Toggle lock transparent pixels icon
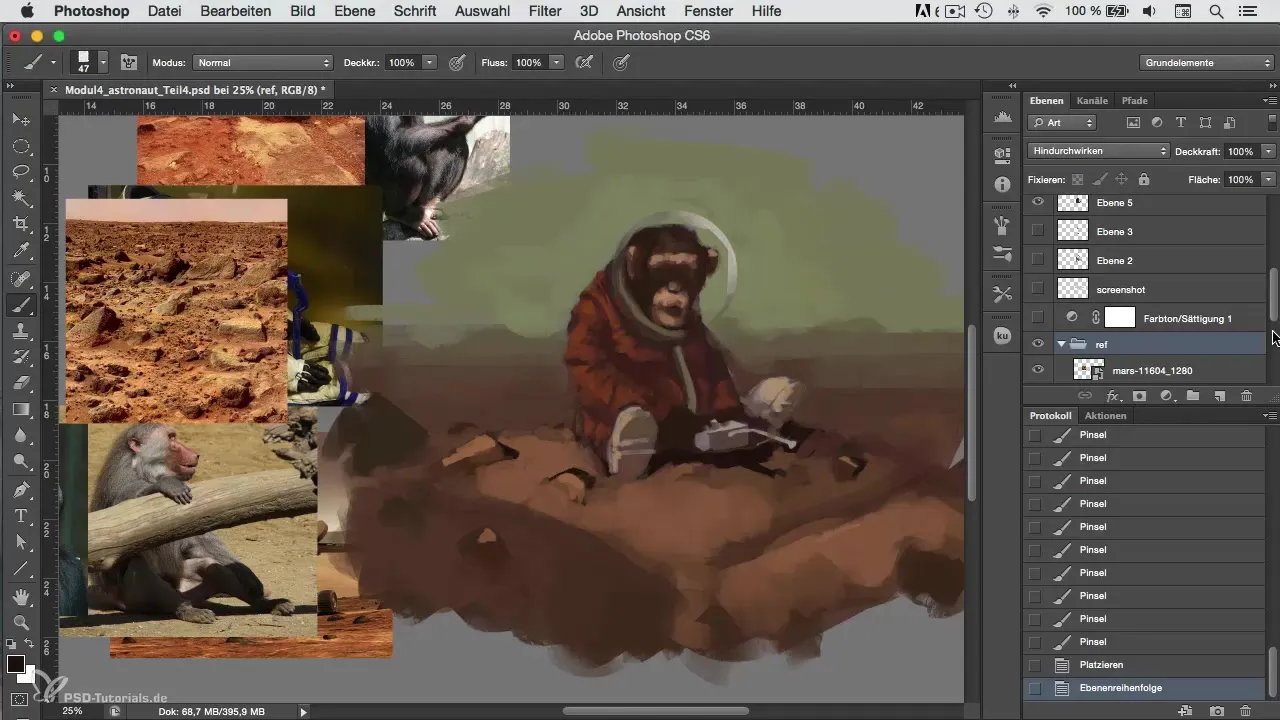 [x=1077, y=179]
